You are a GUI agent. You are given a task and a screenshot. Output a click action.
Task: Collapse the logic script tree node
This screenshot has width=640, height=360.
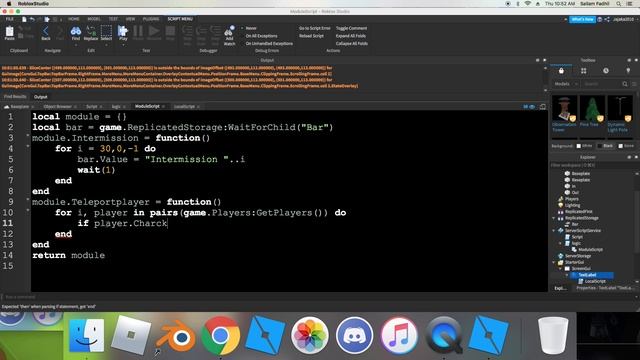[560, 244]
